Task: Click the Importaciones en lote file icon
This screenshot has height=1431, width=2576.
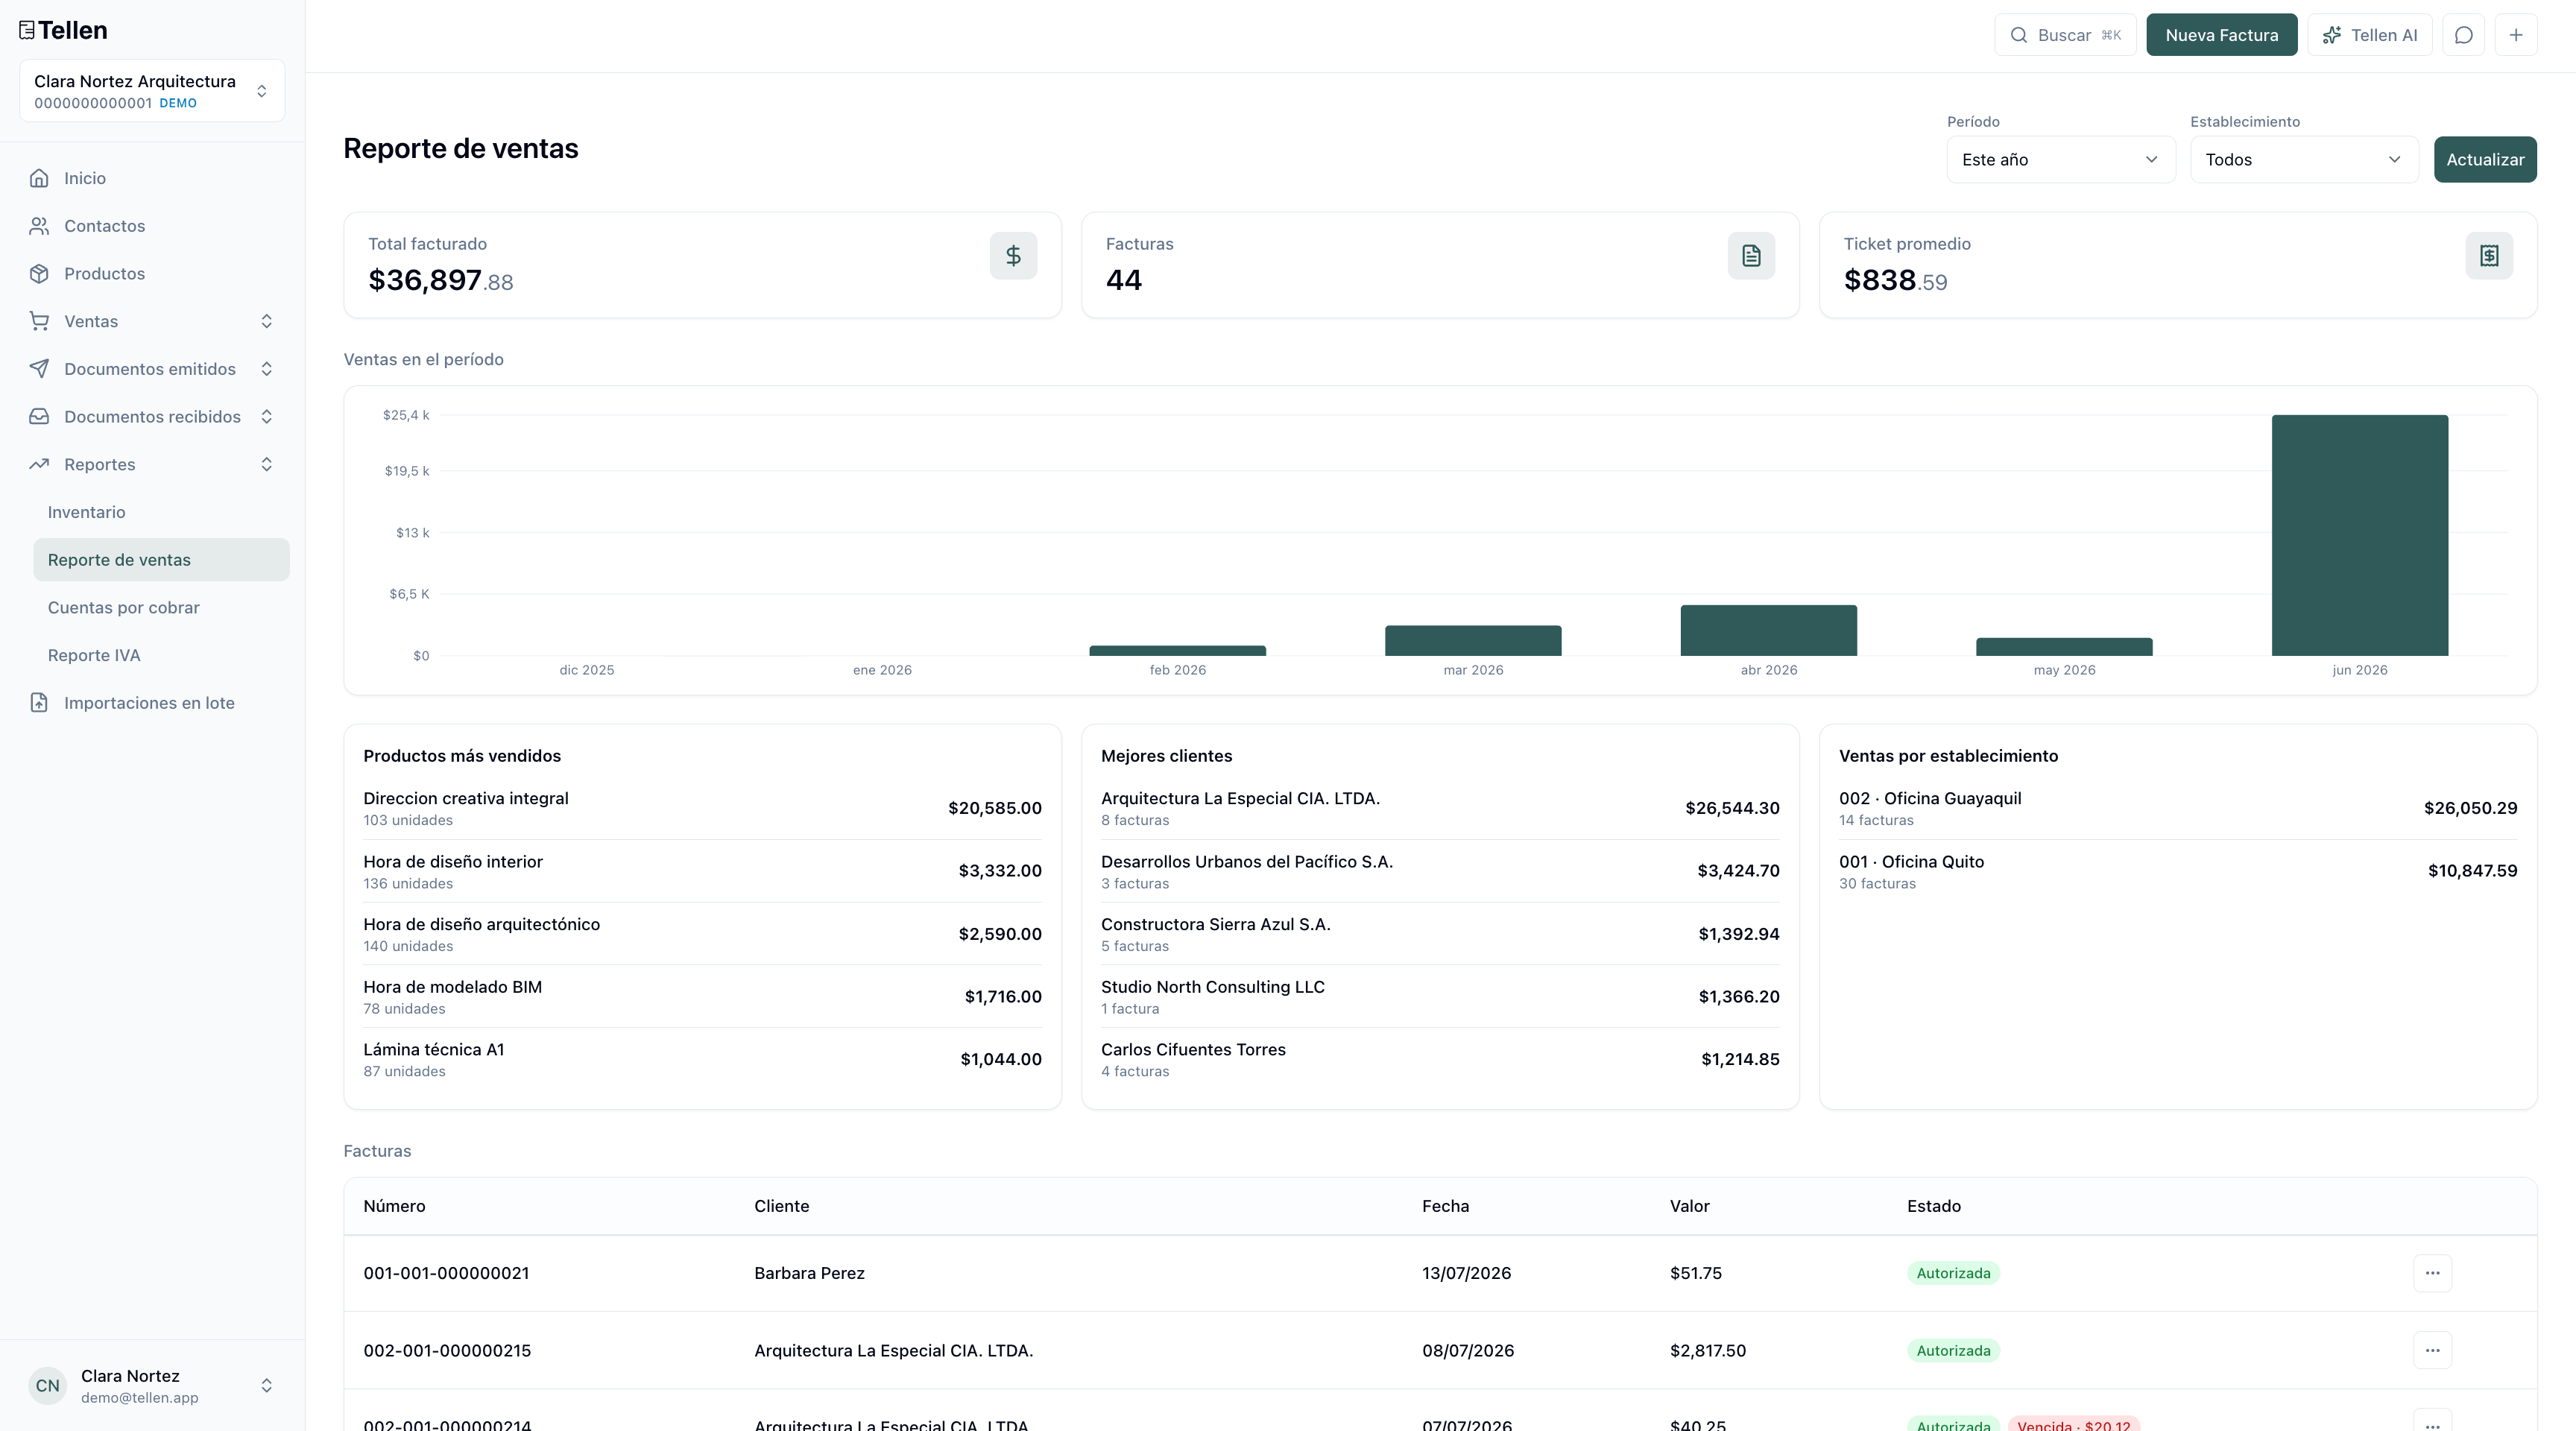Action: pyautogui.click(x=39, y=703)
